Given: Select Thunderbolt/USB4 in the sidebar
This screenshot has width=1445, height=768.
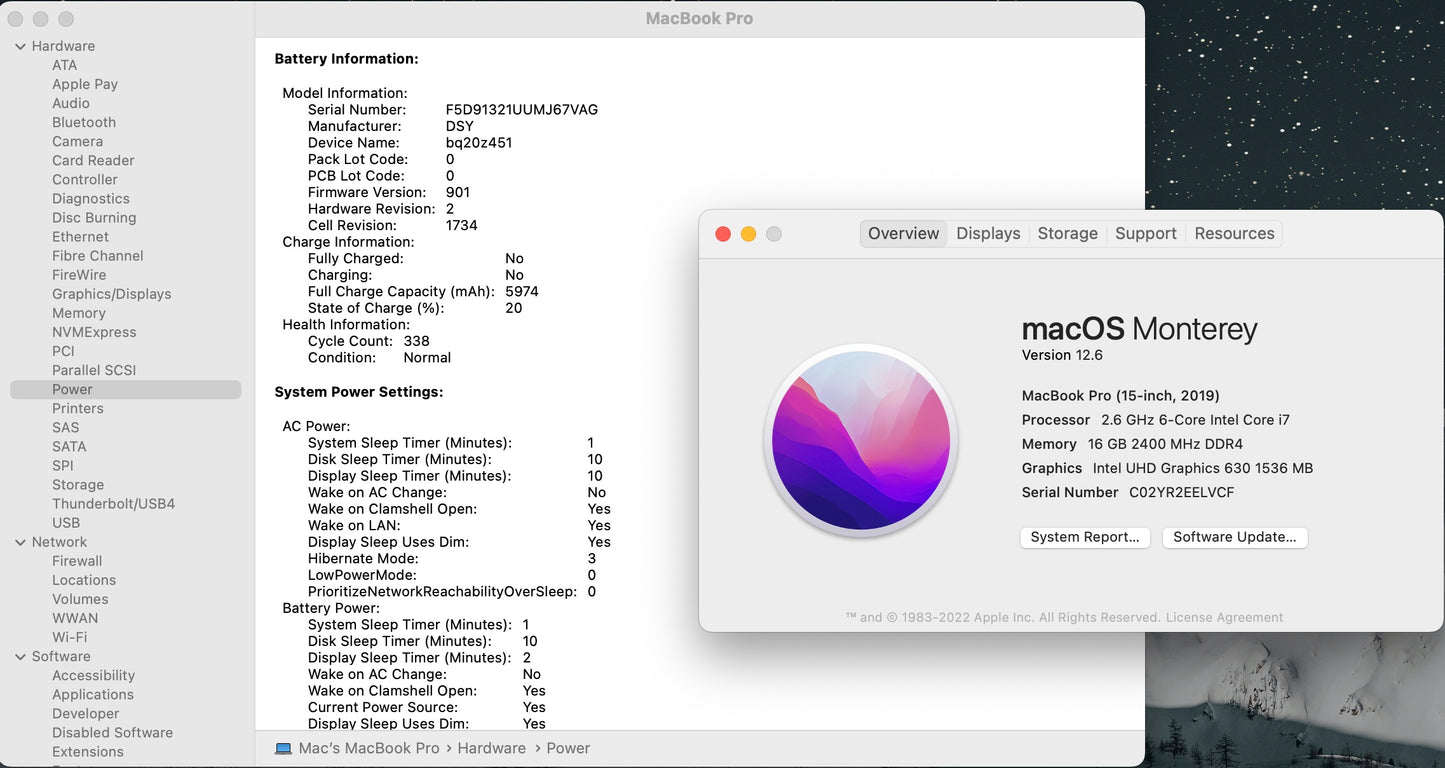Looking at the screenshot, I should pos(113,503).
